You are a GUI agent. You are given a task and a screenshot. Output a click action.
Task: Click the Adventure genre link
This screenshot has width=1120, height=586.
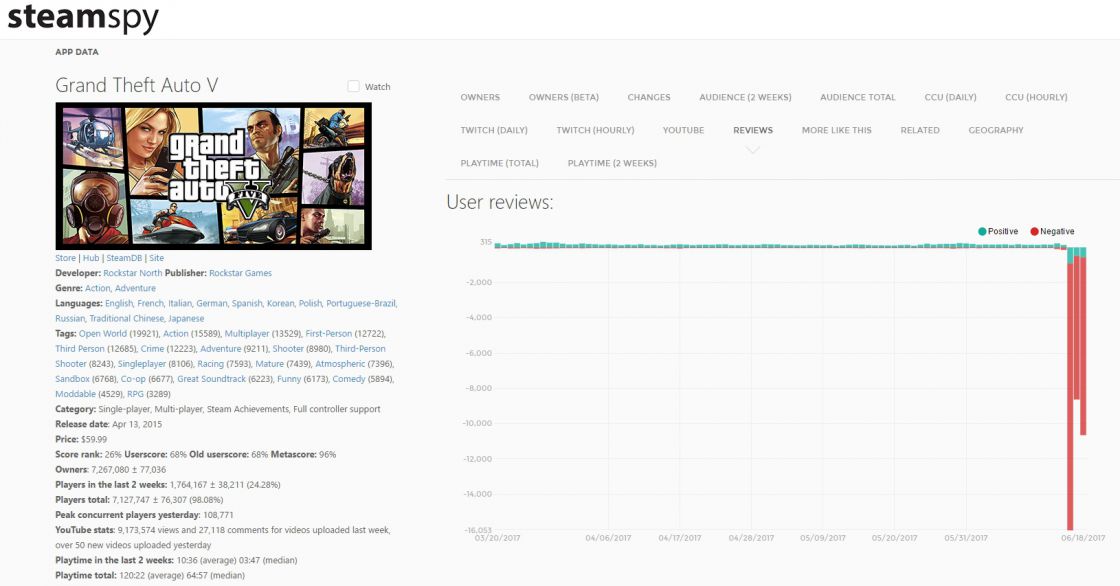(135, 288)
